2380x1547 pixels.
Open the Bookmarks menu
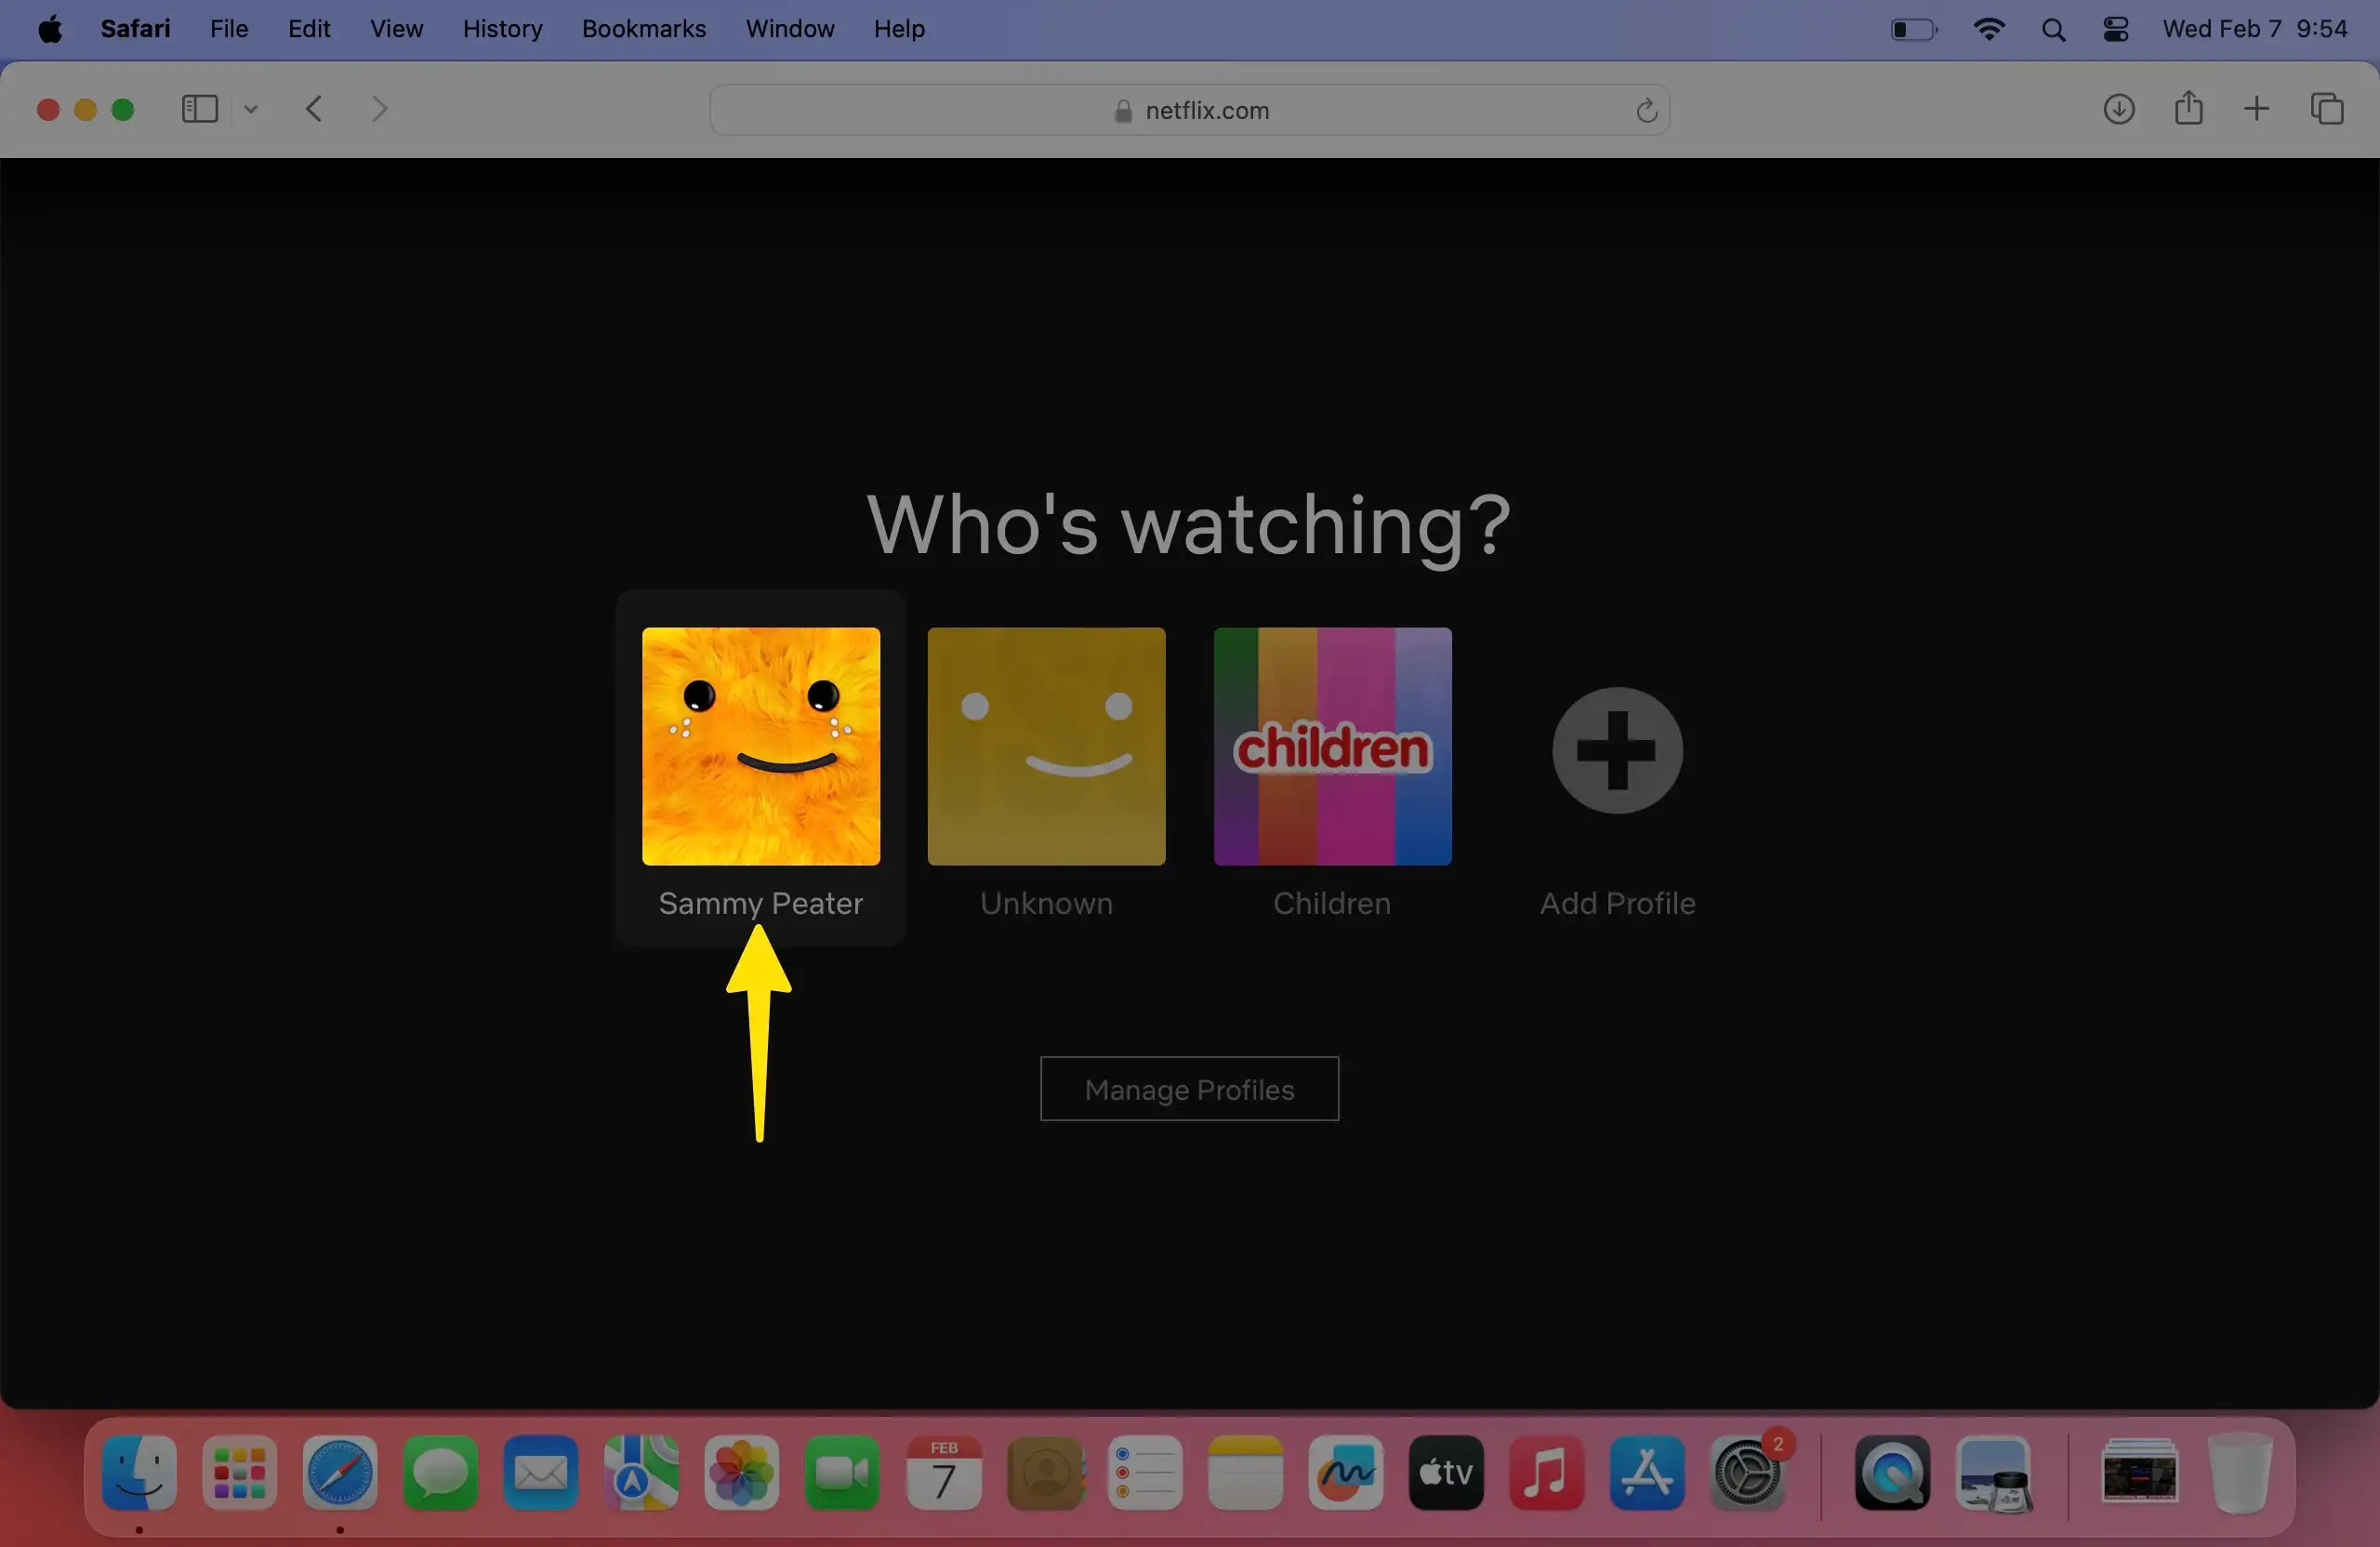(643, 29)
